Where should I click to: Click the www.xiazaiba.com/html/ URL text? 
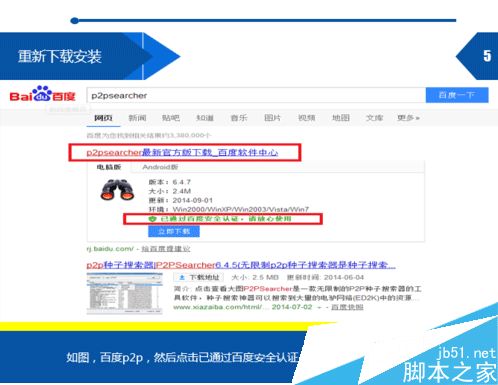pos(221,307)
